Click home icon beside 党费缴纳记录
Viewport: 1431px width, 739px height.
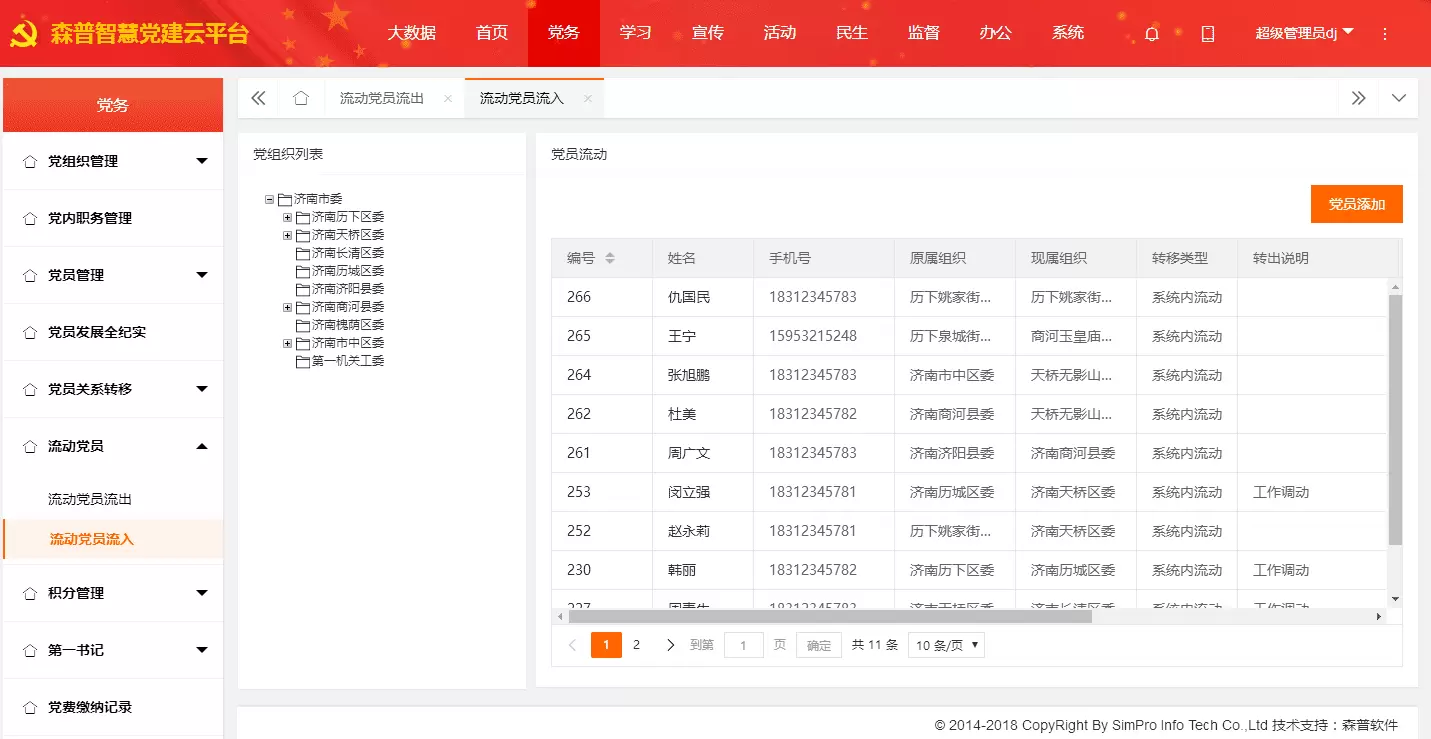[x=29, y=707]
